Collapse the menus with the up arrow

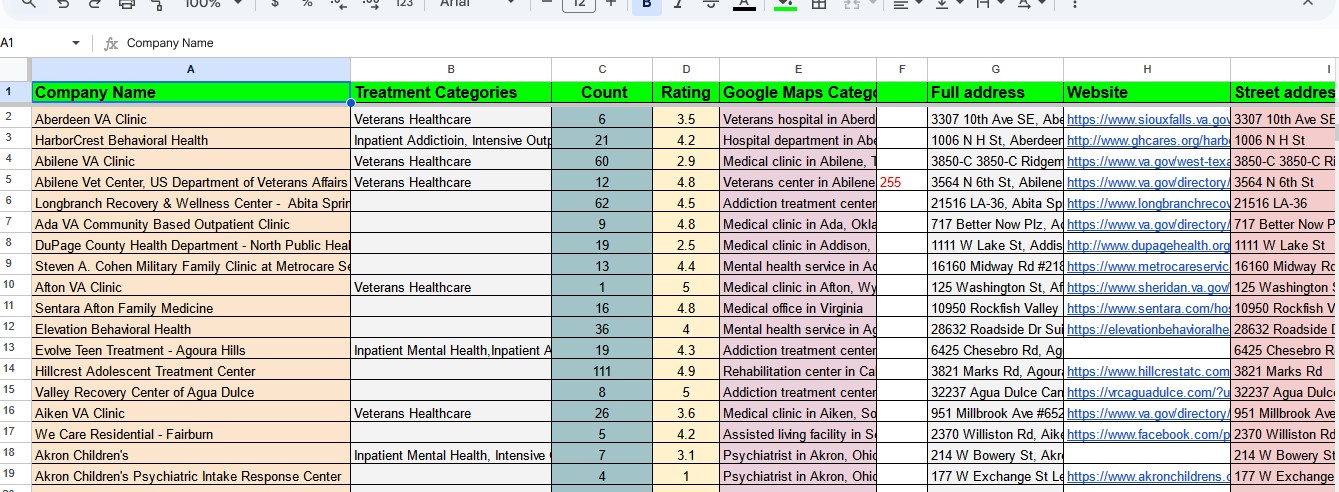1307,3
